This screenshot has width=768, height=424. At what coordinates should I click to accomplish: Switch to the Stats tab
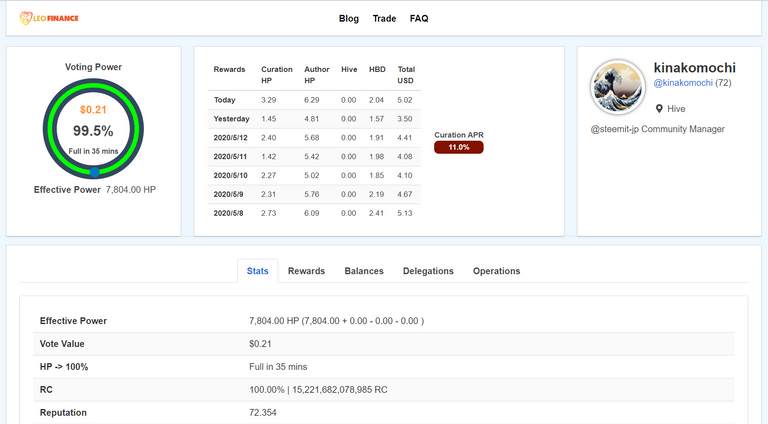(x=257, y=271)
